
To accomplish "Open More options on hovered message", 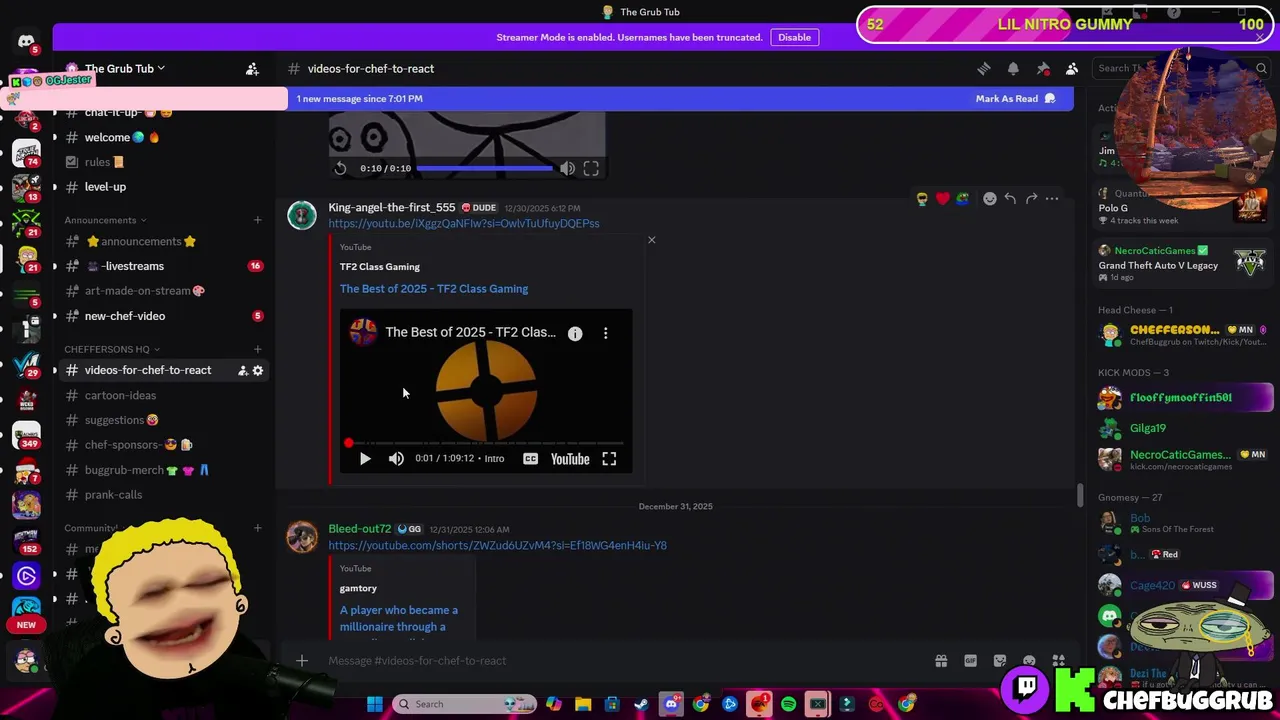I will click(1052, 199).
